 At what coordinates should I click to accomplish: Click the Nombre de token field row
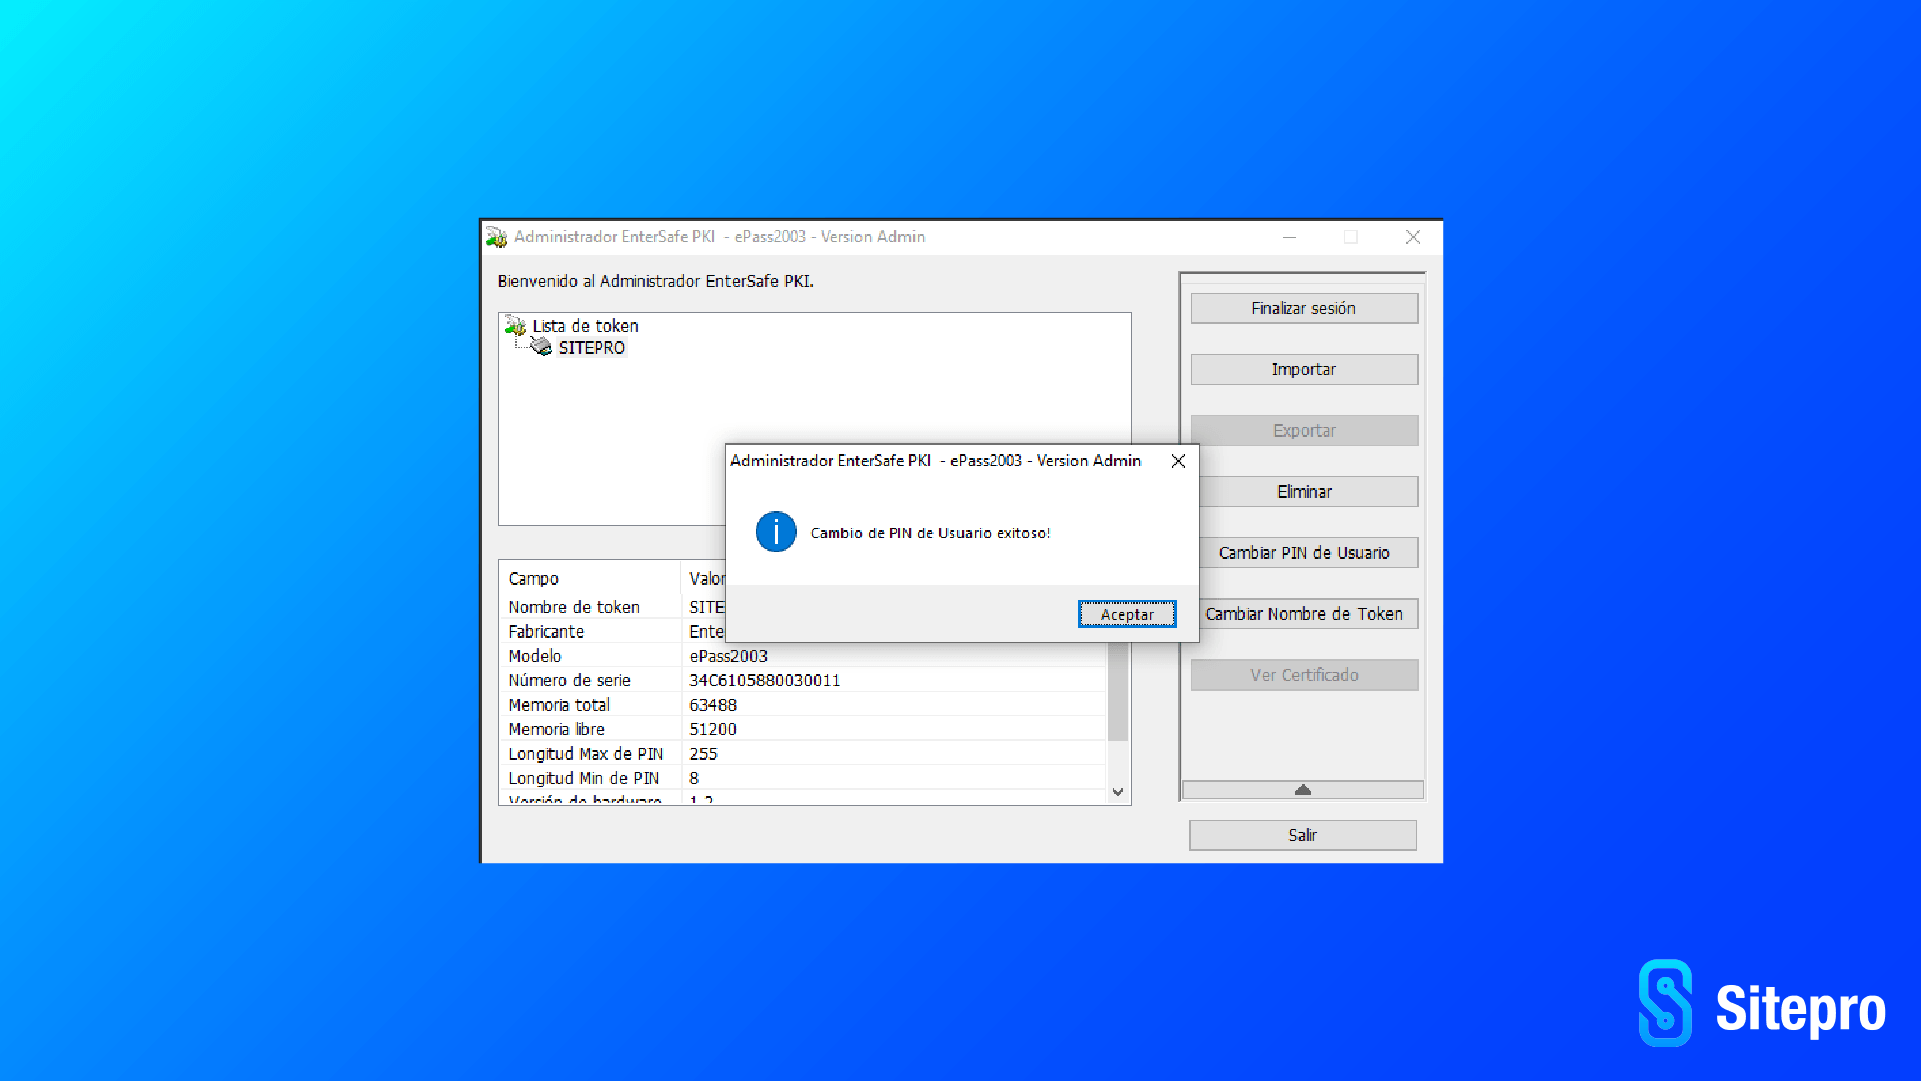pos(612,607)
